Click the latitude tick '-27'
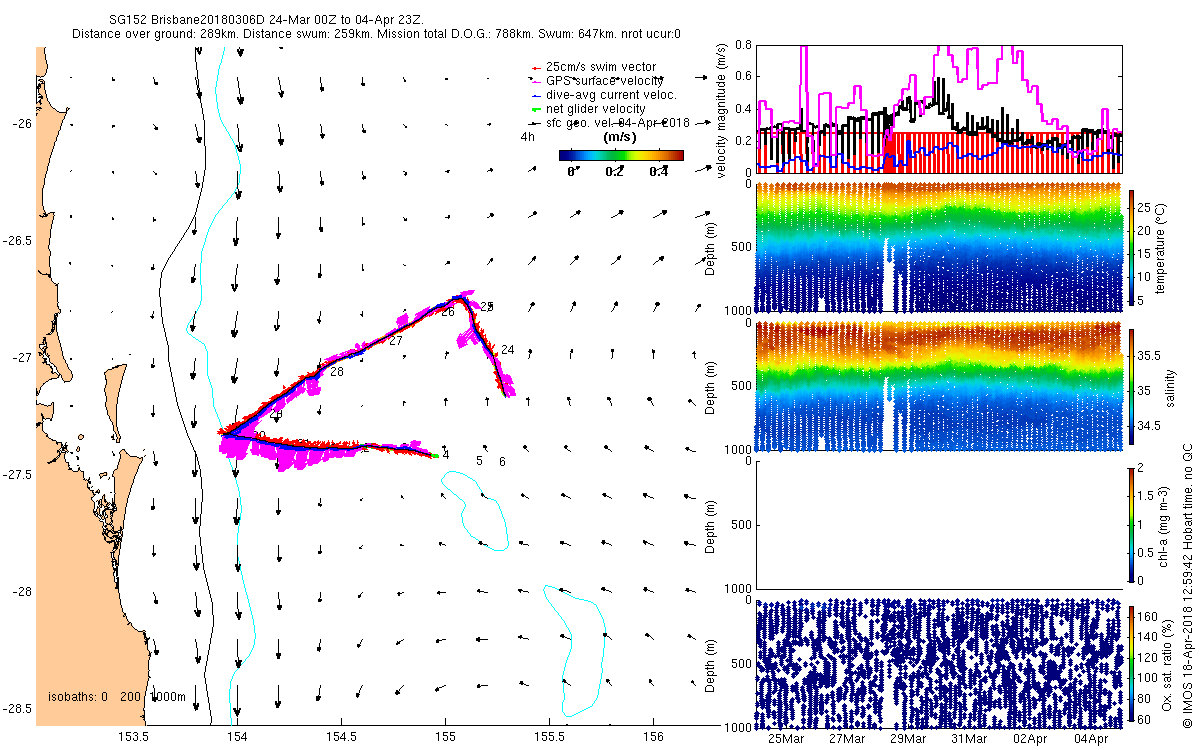Viewport: 1200px width, 750px height. [22, 358]
